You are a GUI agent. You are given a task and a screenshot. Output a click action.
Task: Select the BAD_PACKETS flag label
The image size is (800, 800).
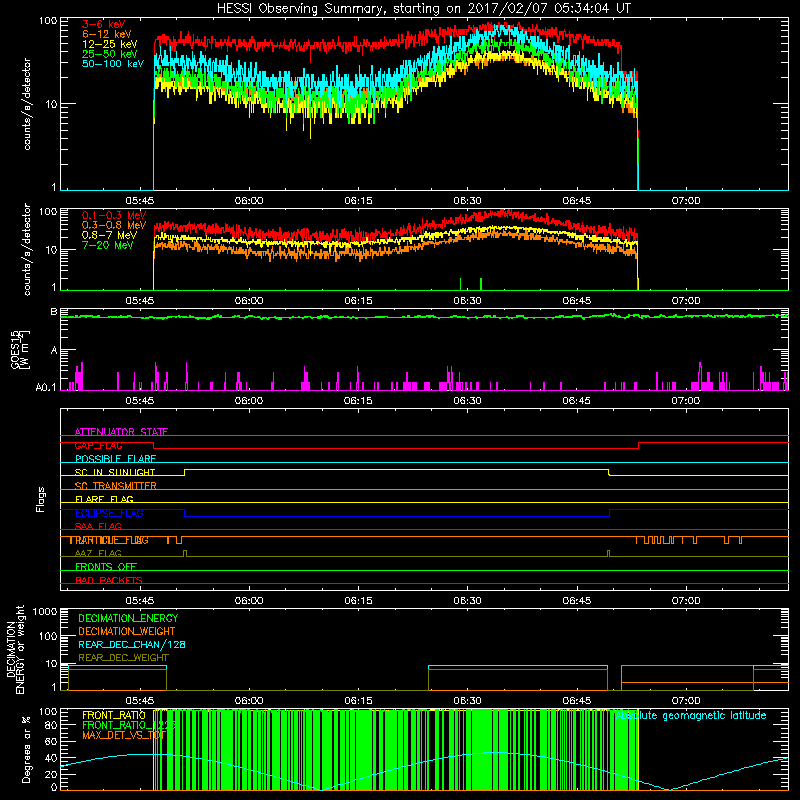tap(109, 580)
